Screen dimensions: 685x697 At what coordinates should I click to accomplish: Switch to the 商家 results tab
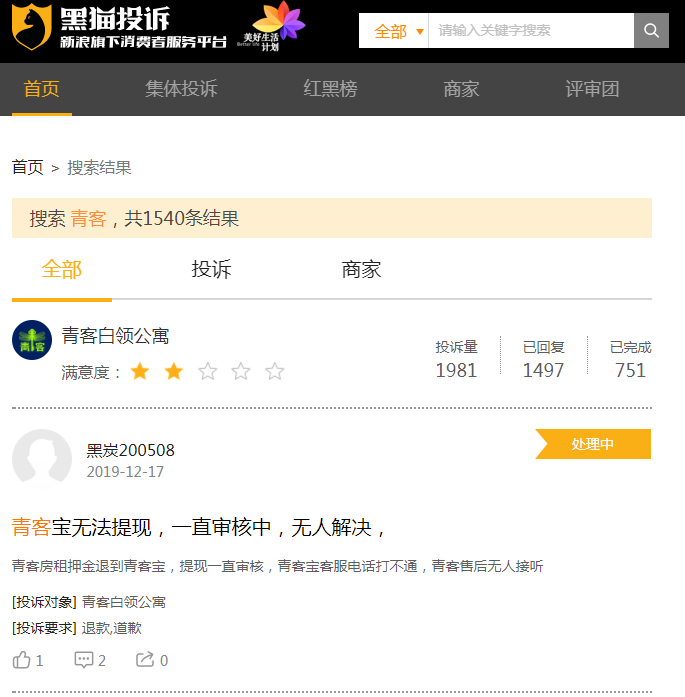(x=361, y=270)
